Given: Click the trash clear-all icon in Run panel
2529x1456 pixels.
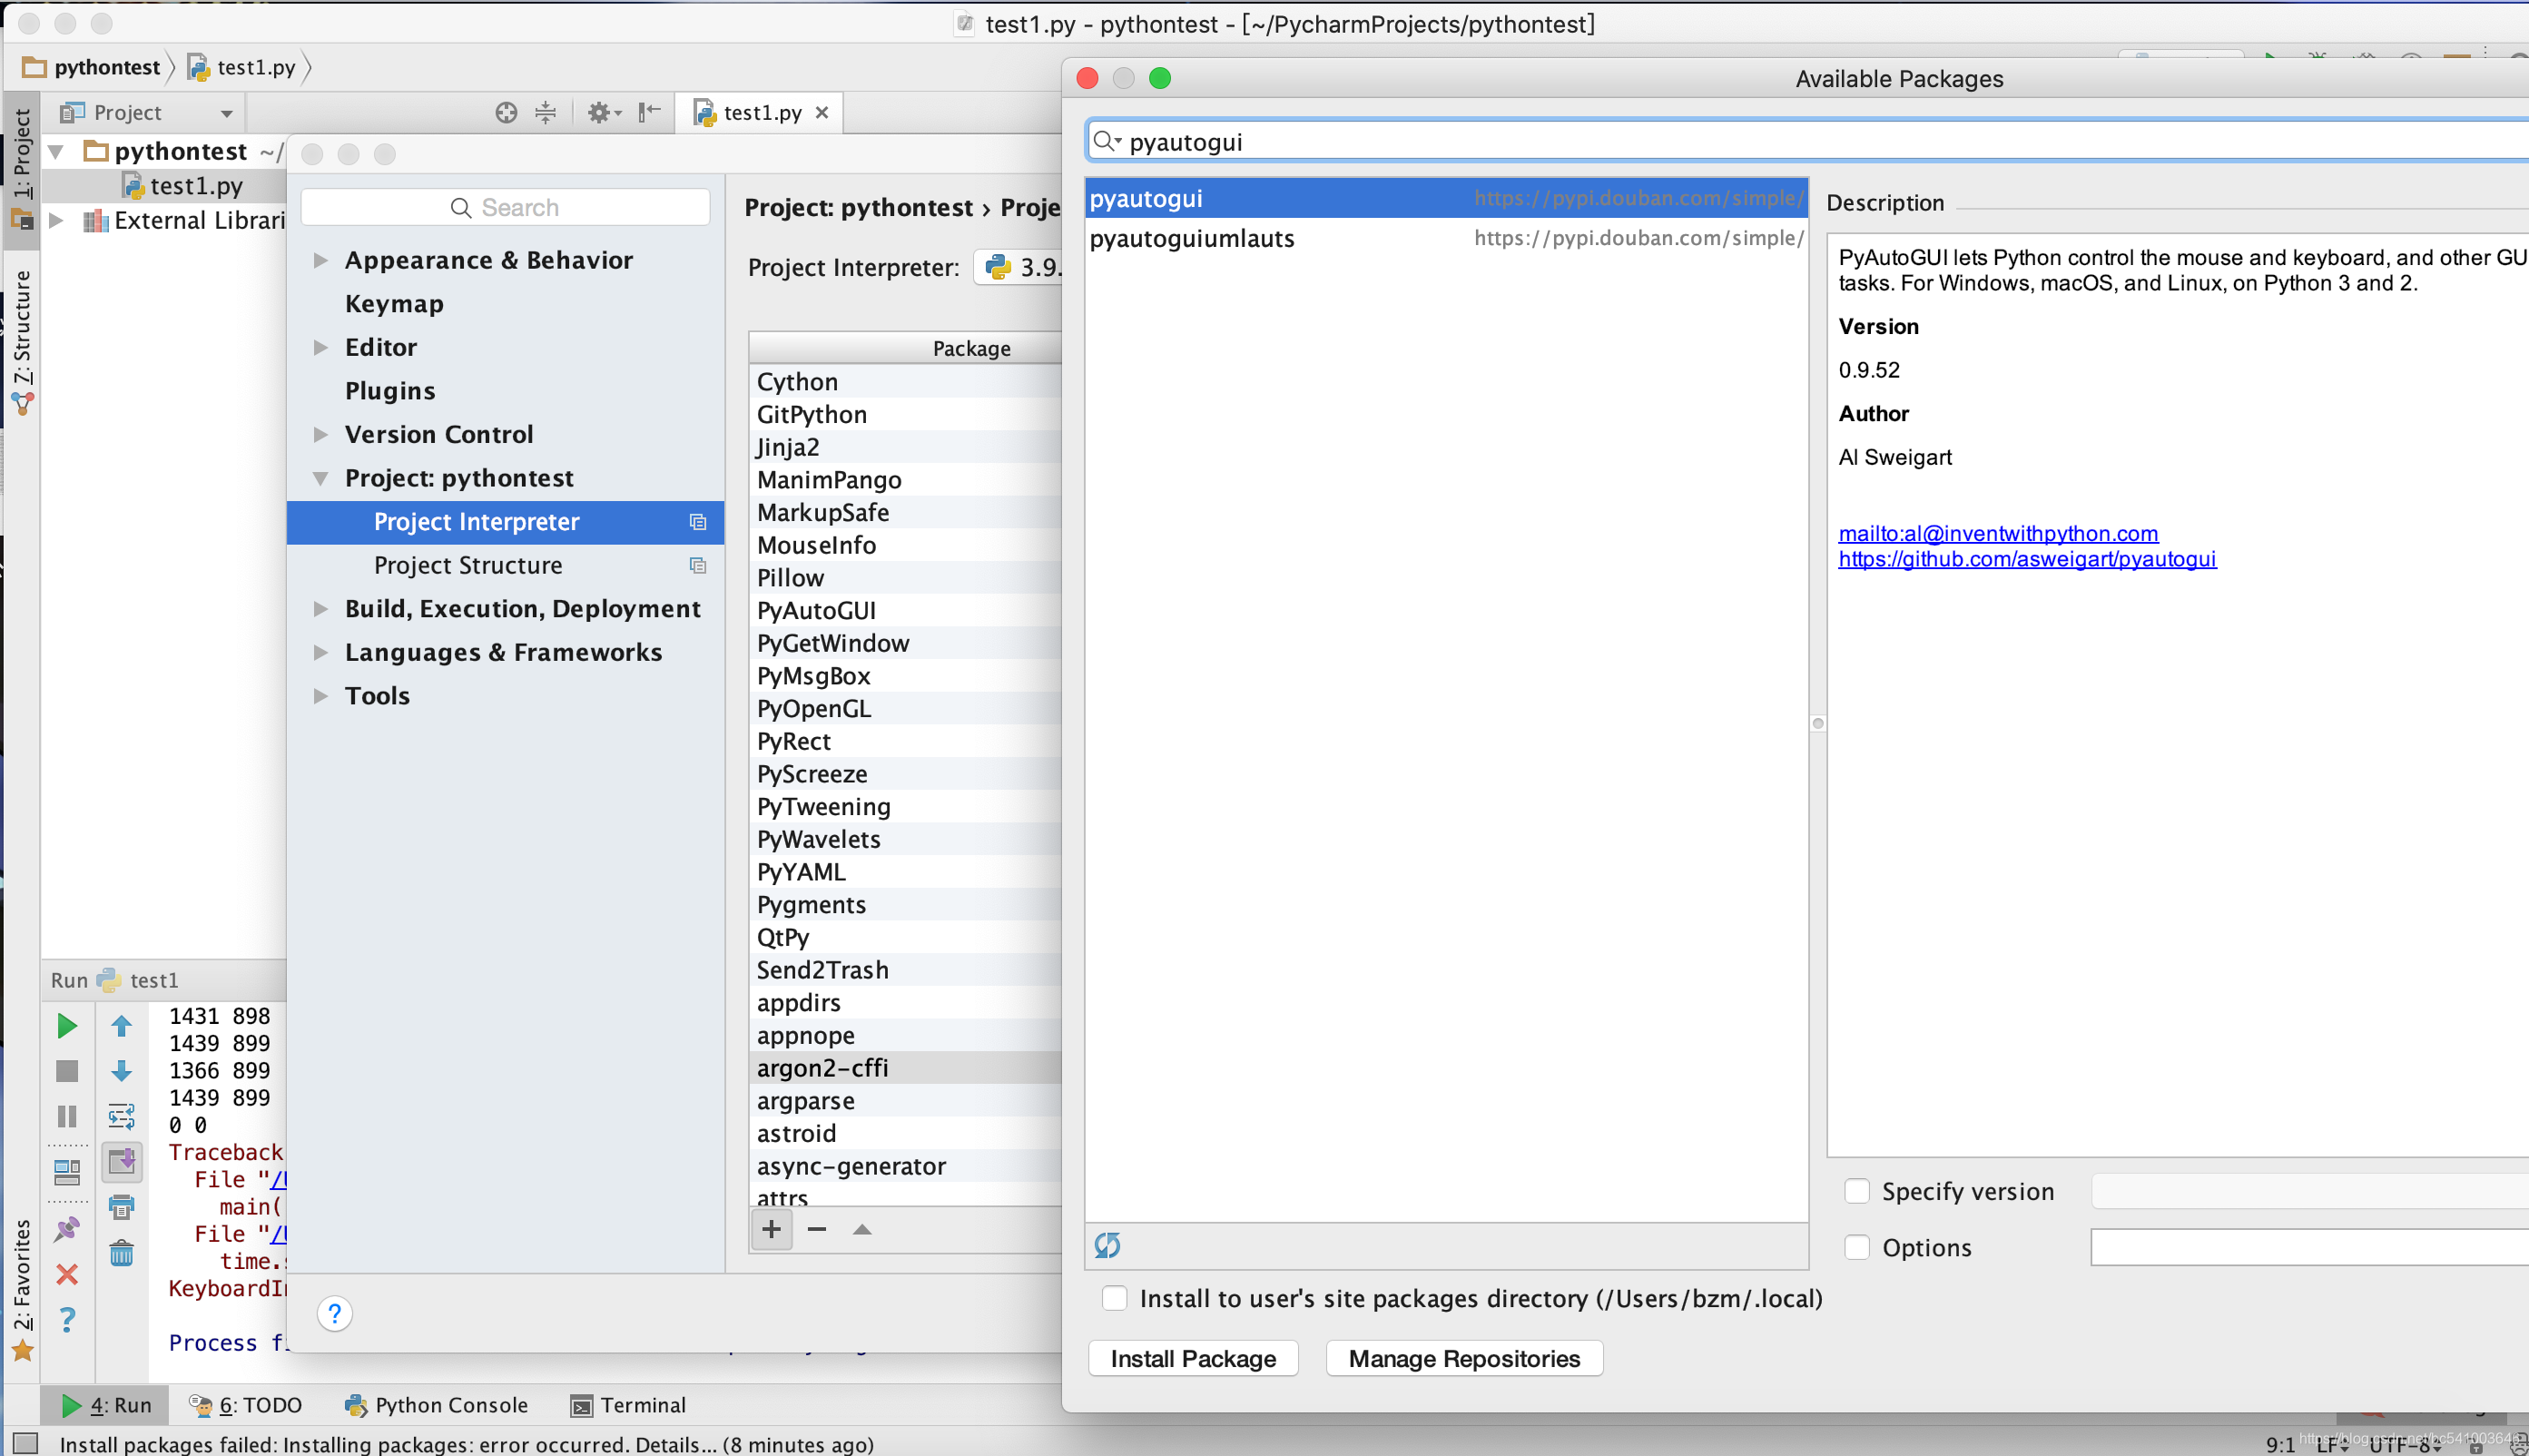Looking at the screenshot, I should tap(121, 1253).
